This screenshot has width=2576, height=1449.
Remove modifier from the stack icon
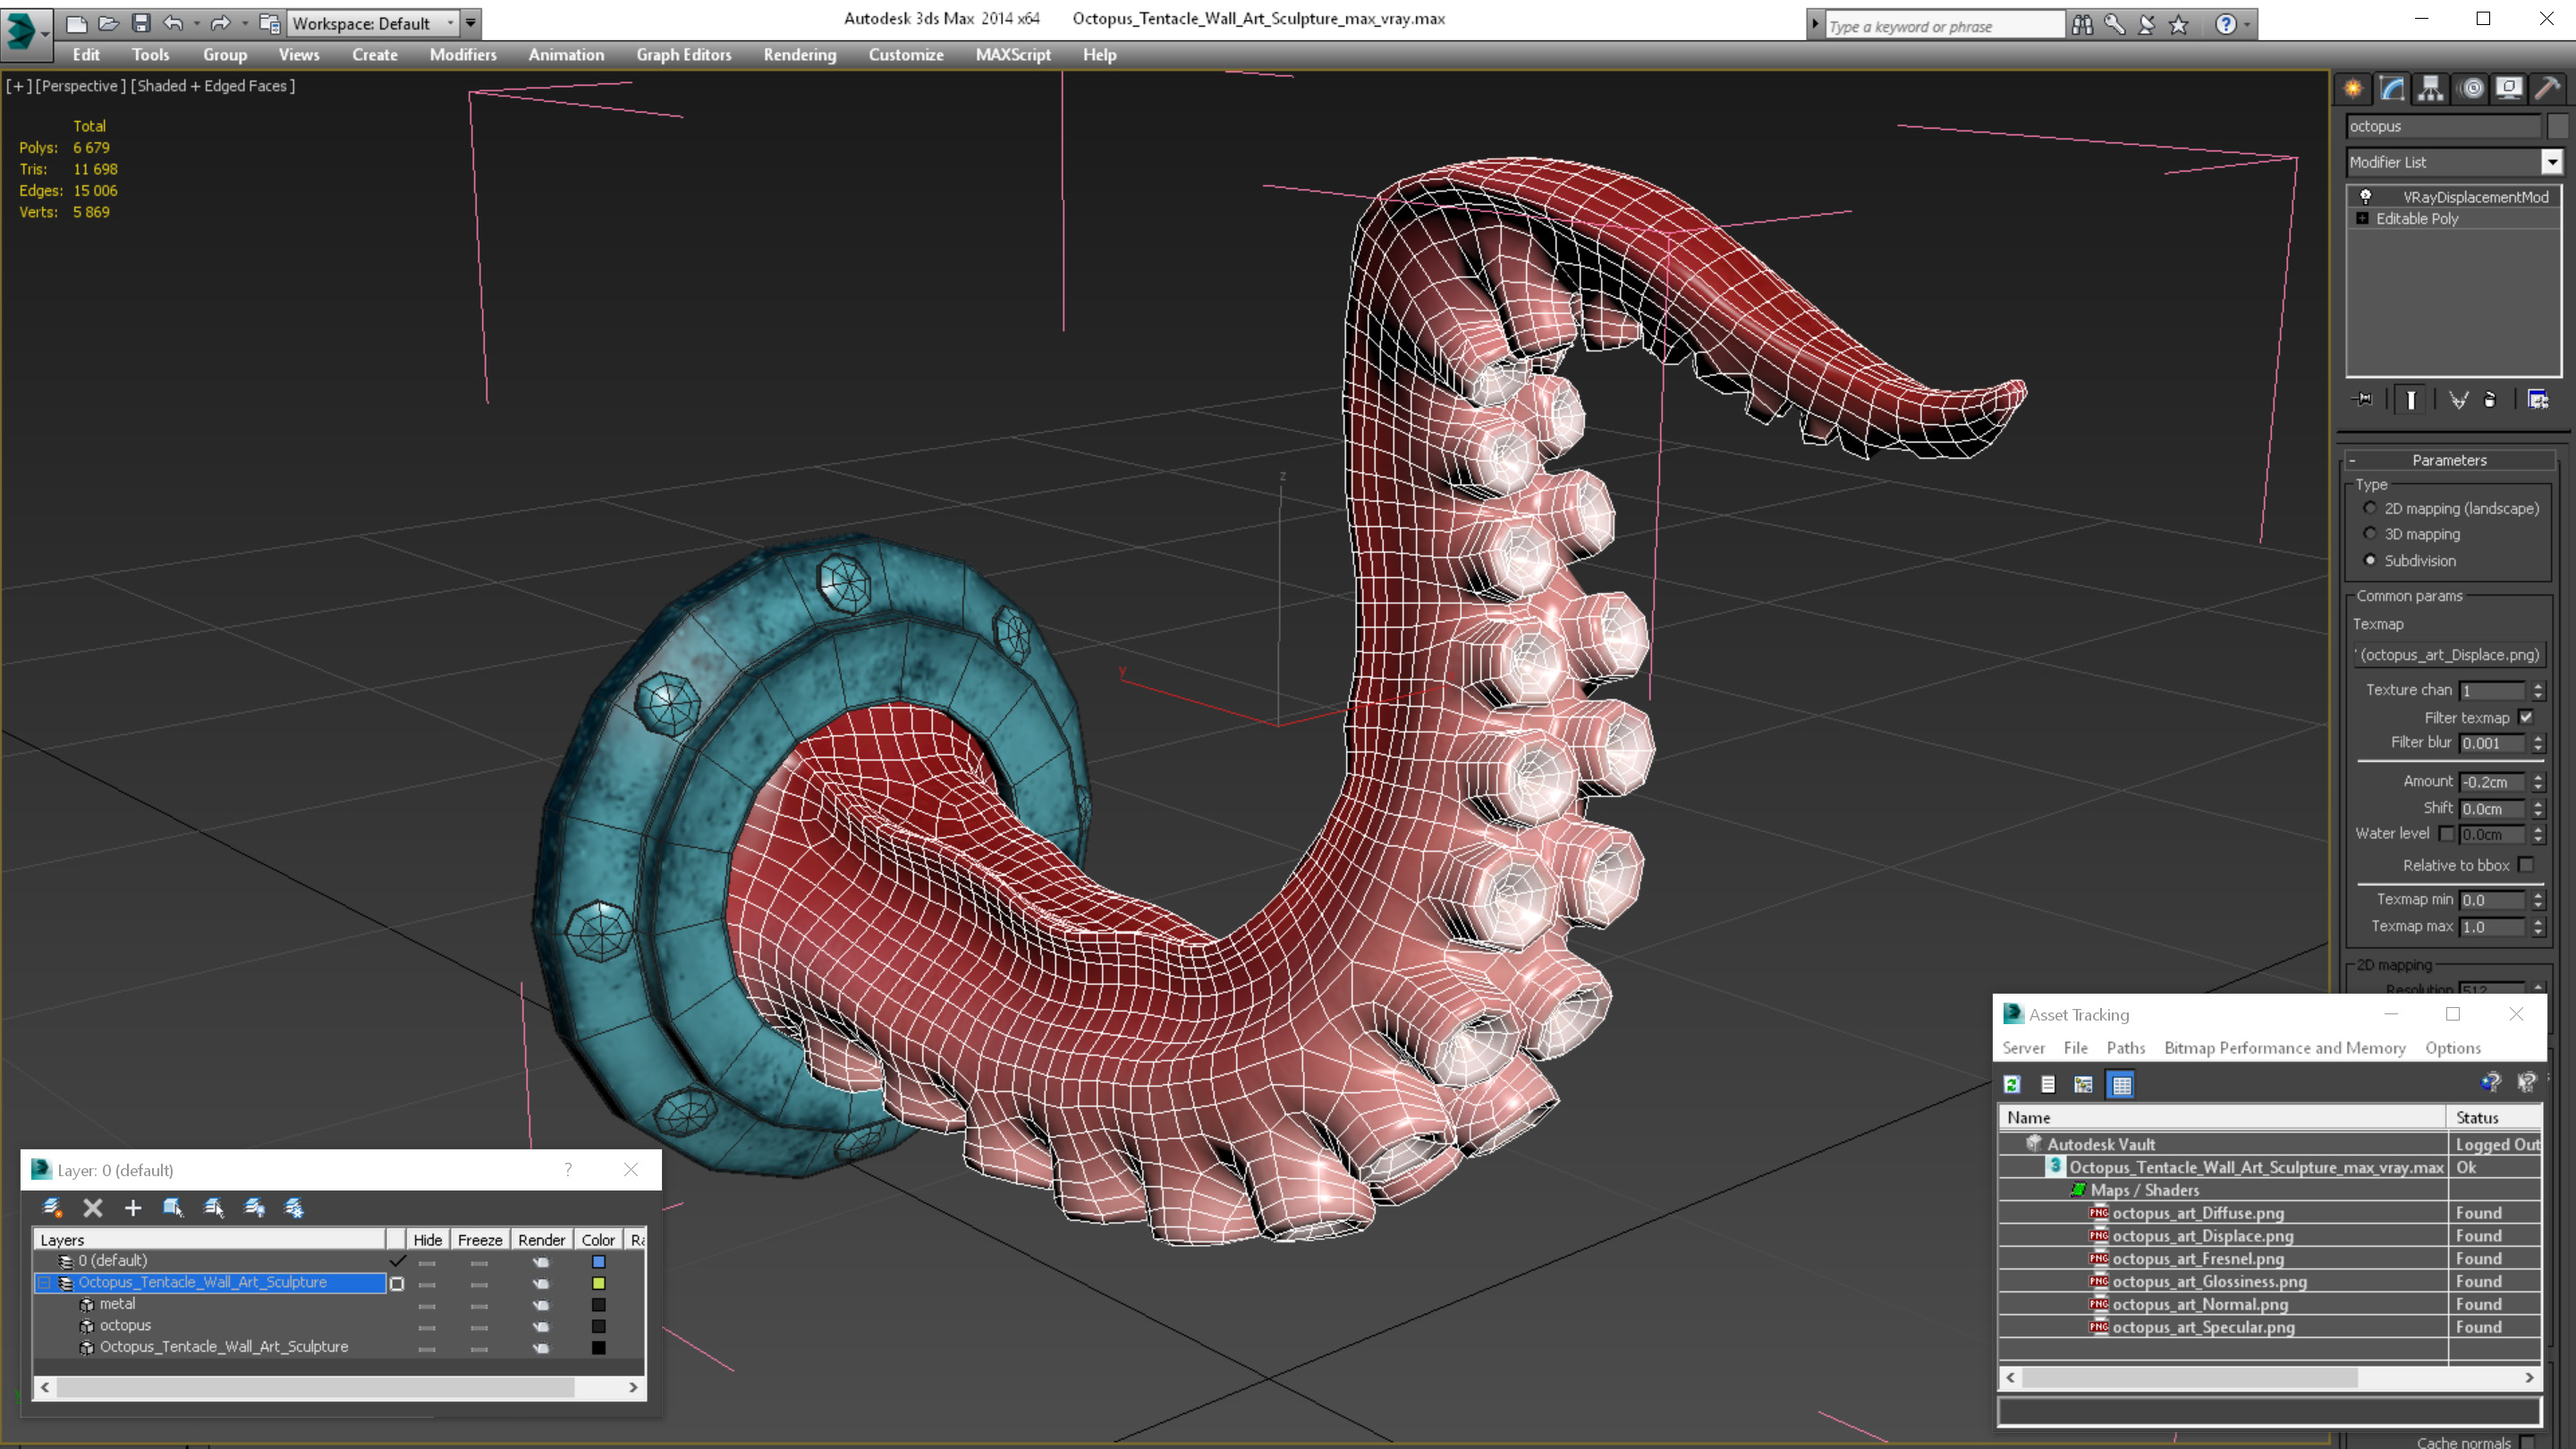[x=2490, y=400]
